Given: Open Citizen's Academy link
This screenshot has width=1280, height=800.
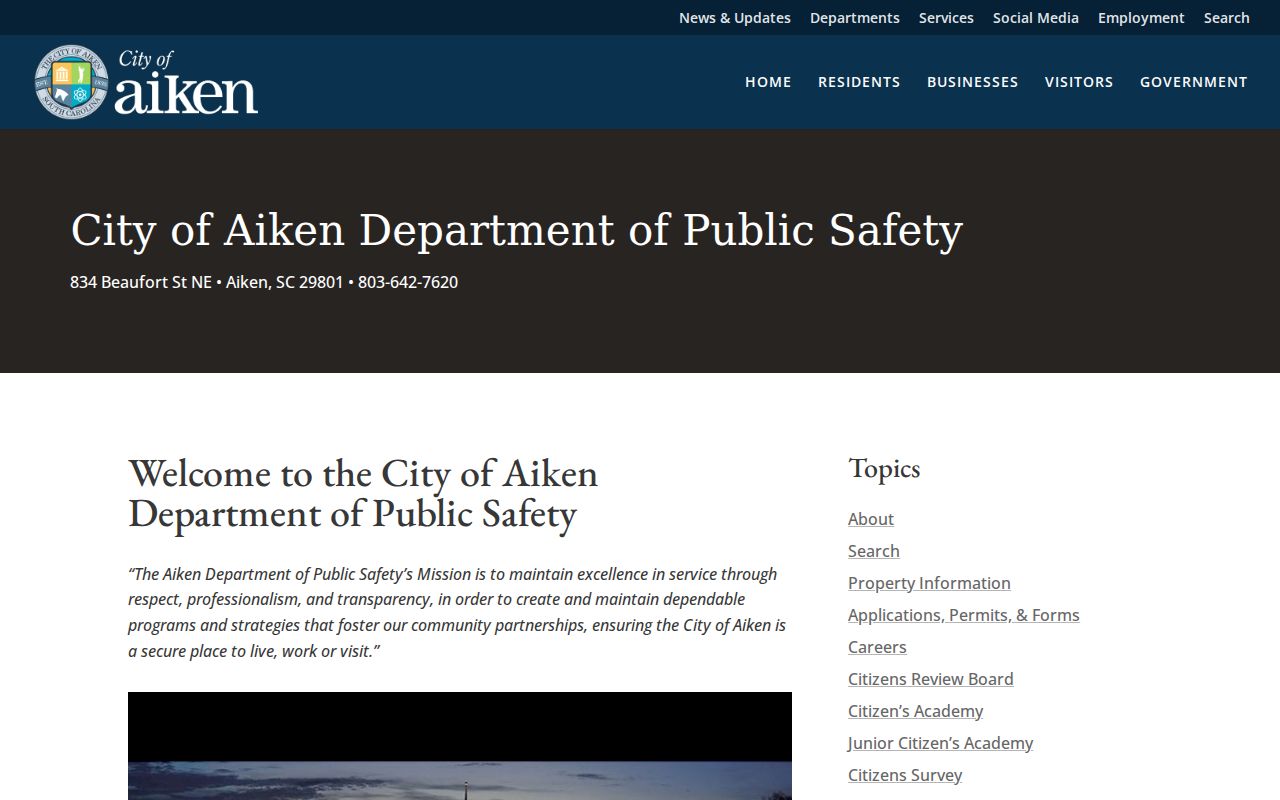Looking at the screenshot, I should 916,711.
